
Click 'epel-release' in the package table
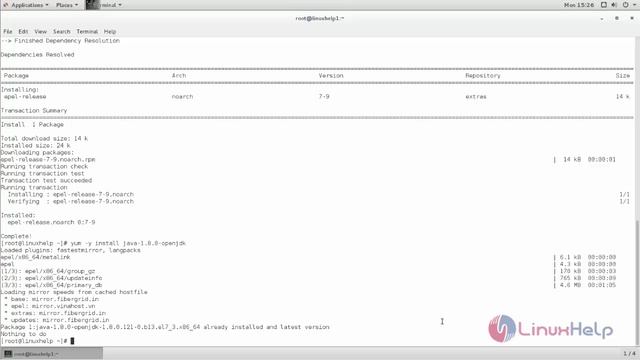click(25, 97)
